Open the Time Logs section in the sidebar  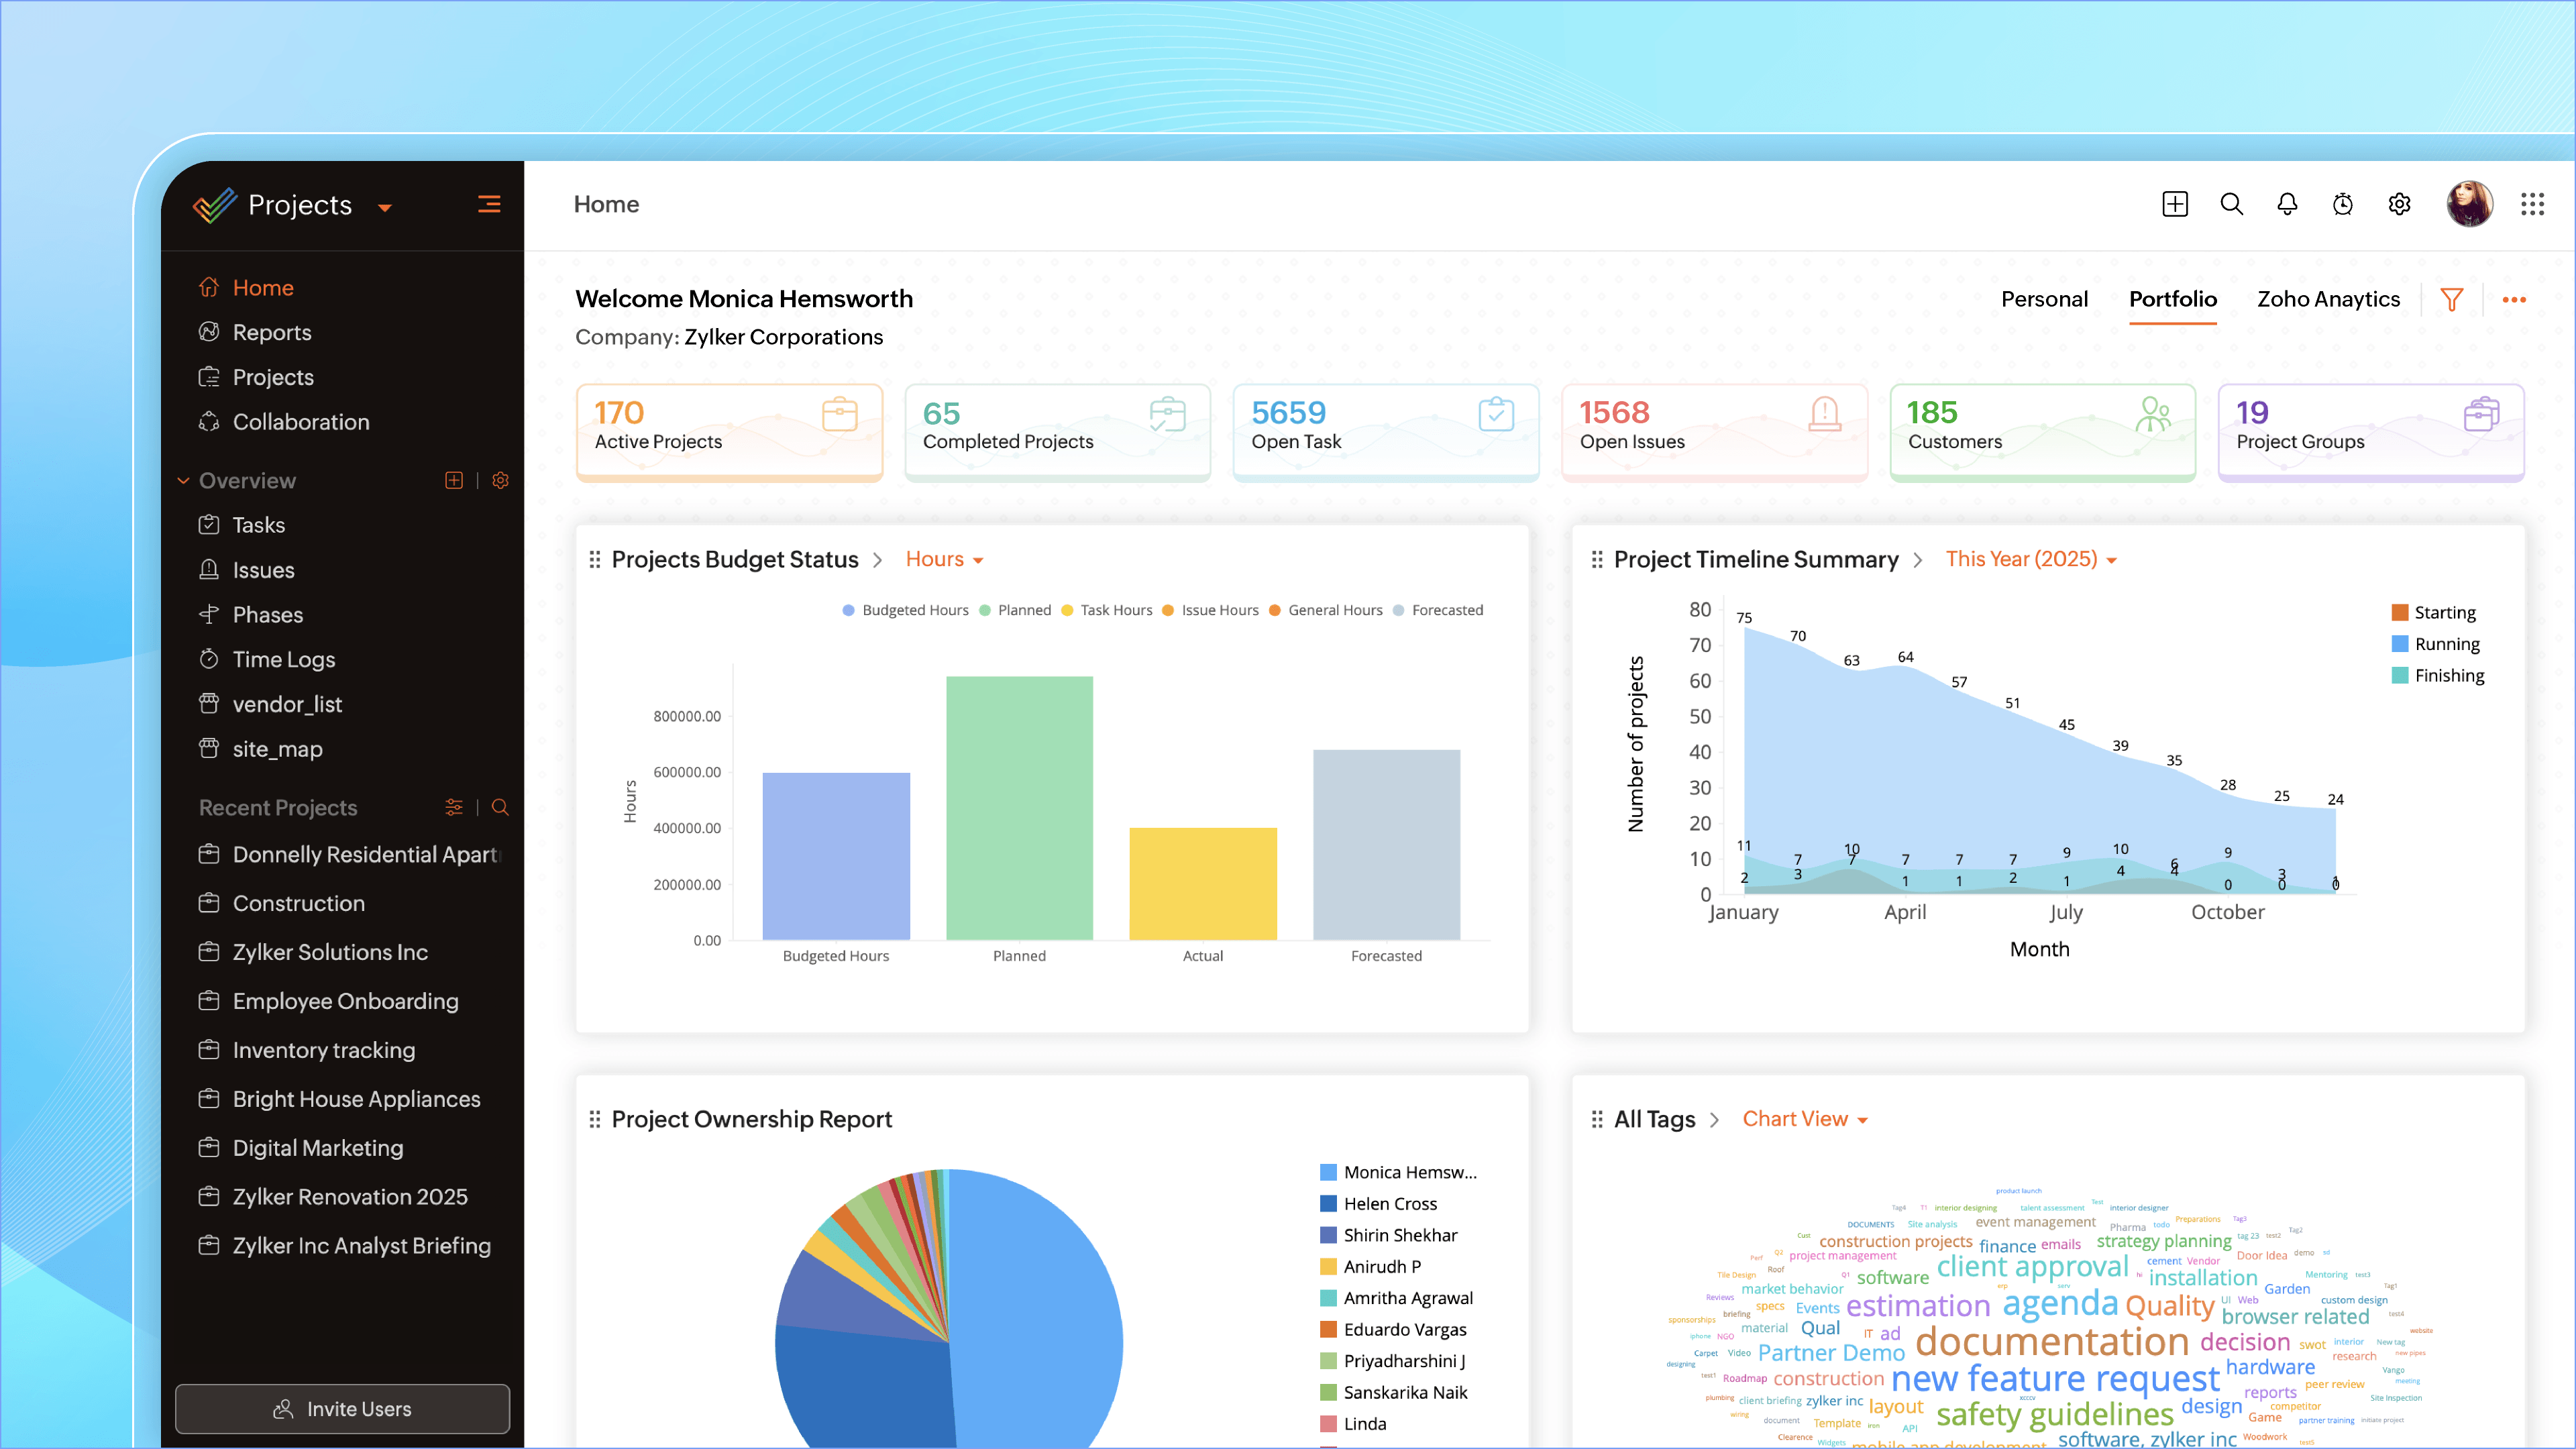[284, 659]
